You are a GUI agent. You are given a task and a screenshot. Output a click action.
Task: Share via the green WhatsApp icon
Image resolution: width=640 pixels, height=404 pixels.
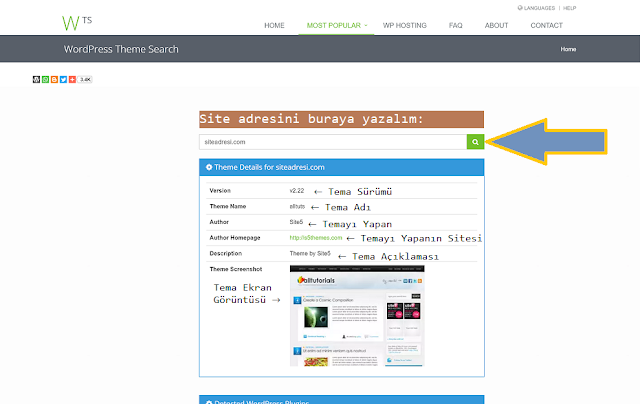click(x=45, y=80)
